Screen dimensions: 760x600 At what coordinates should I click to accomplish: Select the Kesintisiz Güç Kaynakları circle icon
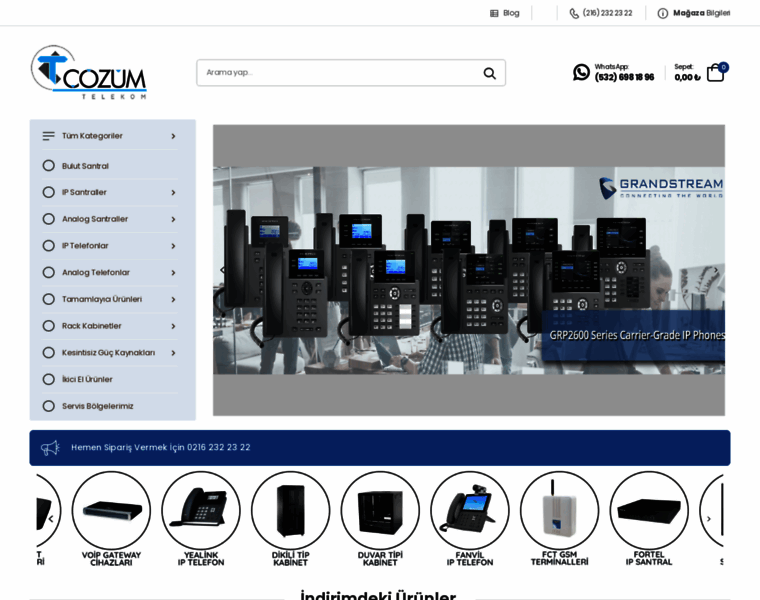point(48,352)
